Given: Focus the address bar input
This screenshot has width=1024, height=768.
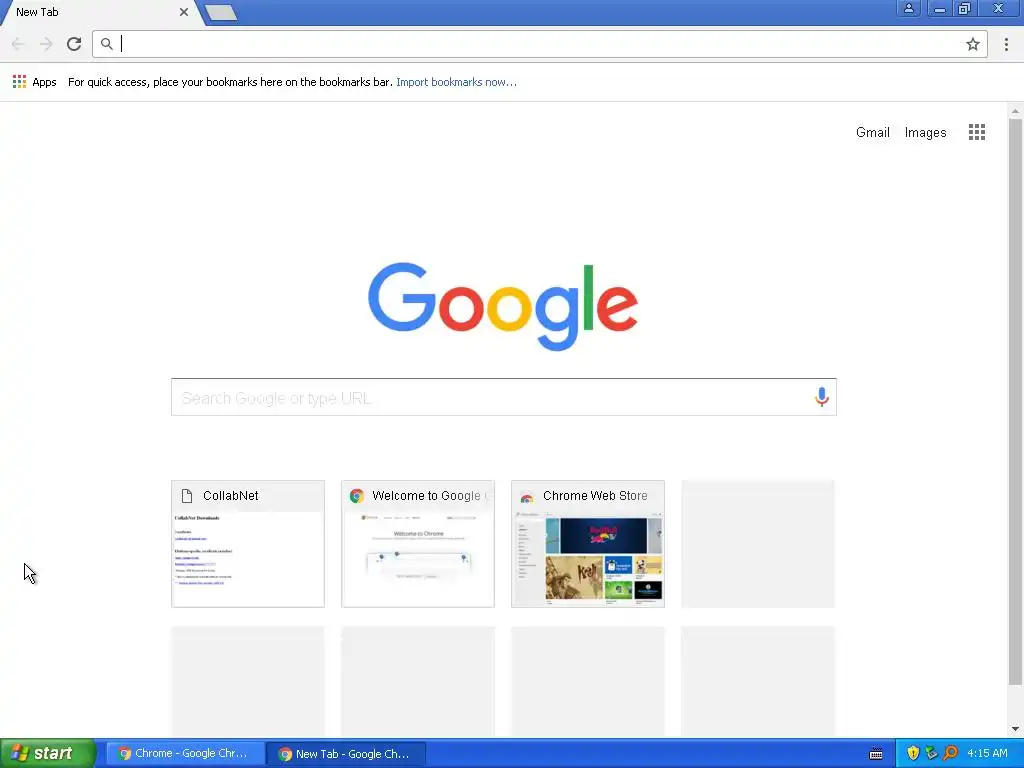Looking at the screenshot, I should click(539, 44).
